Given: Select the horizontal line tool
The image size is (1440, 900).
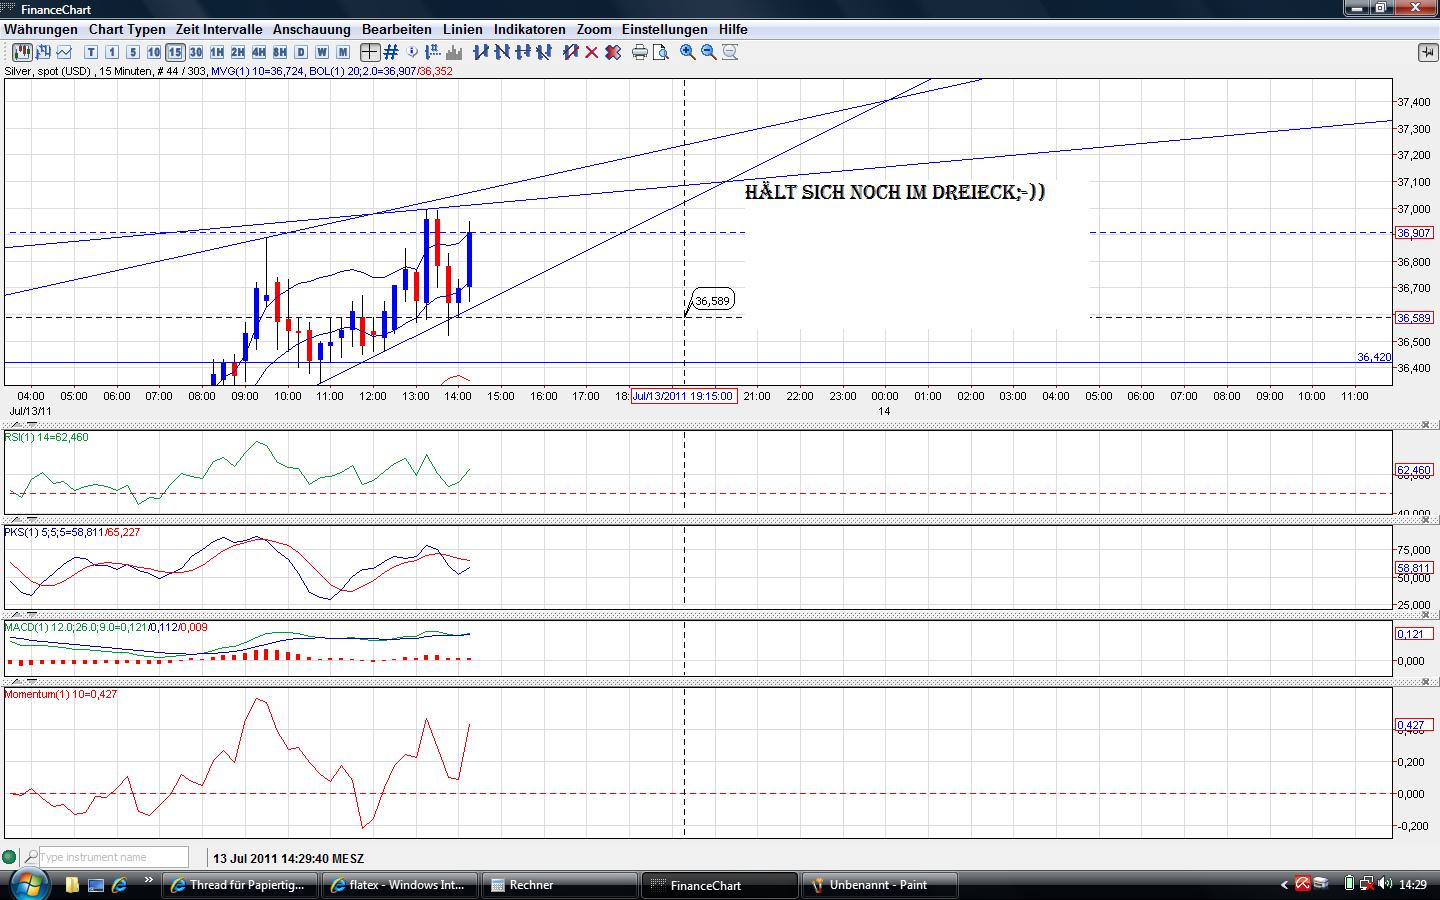Looking at the screenshot, I should [522, 52].
